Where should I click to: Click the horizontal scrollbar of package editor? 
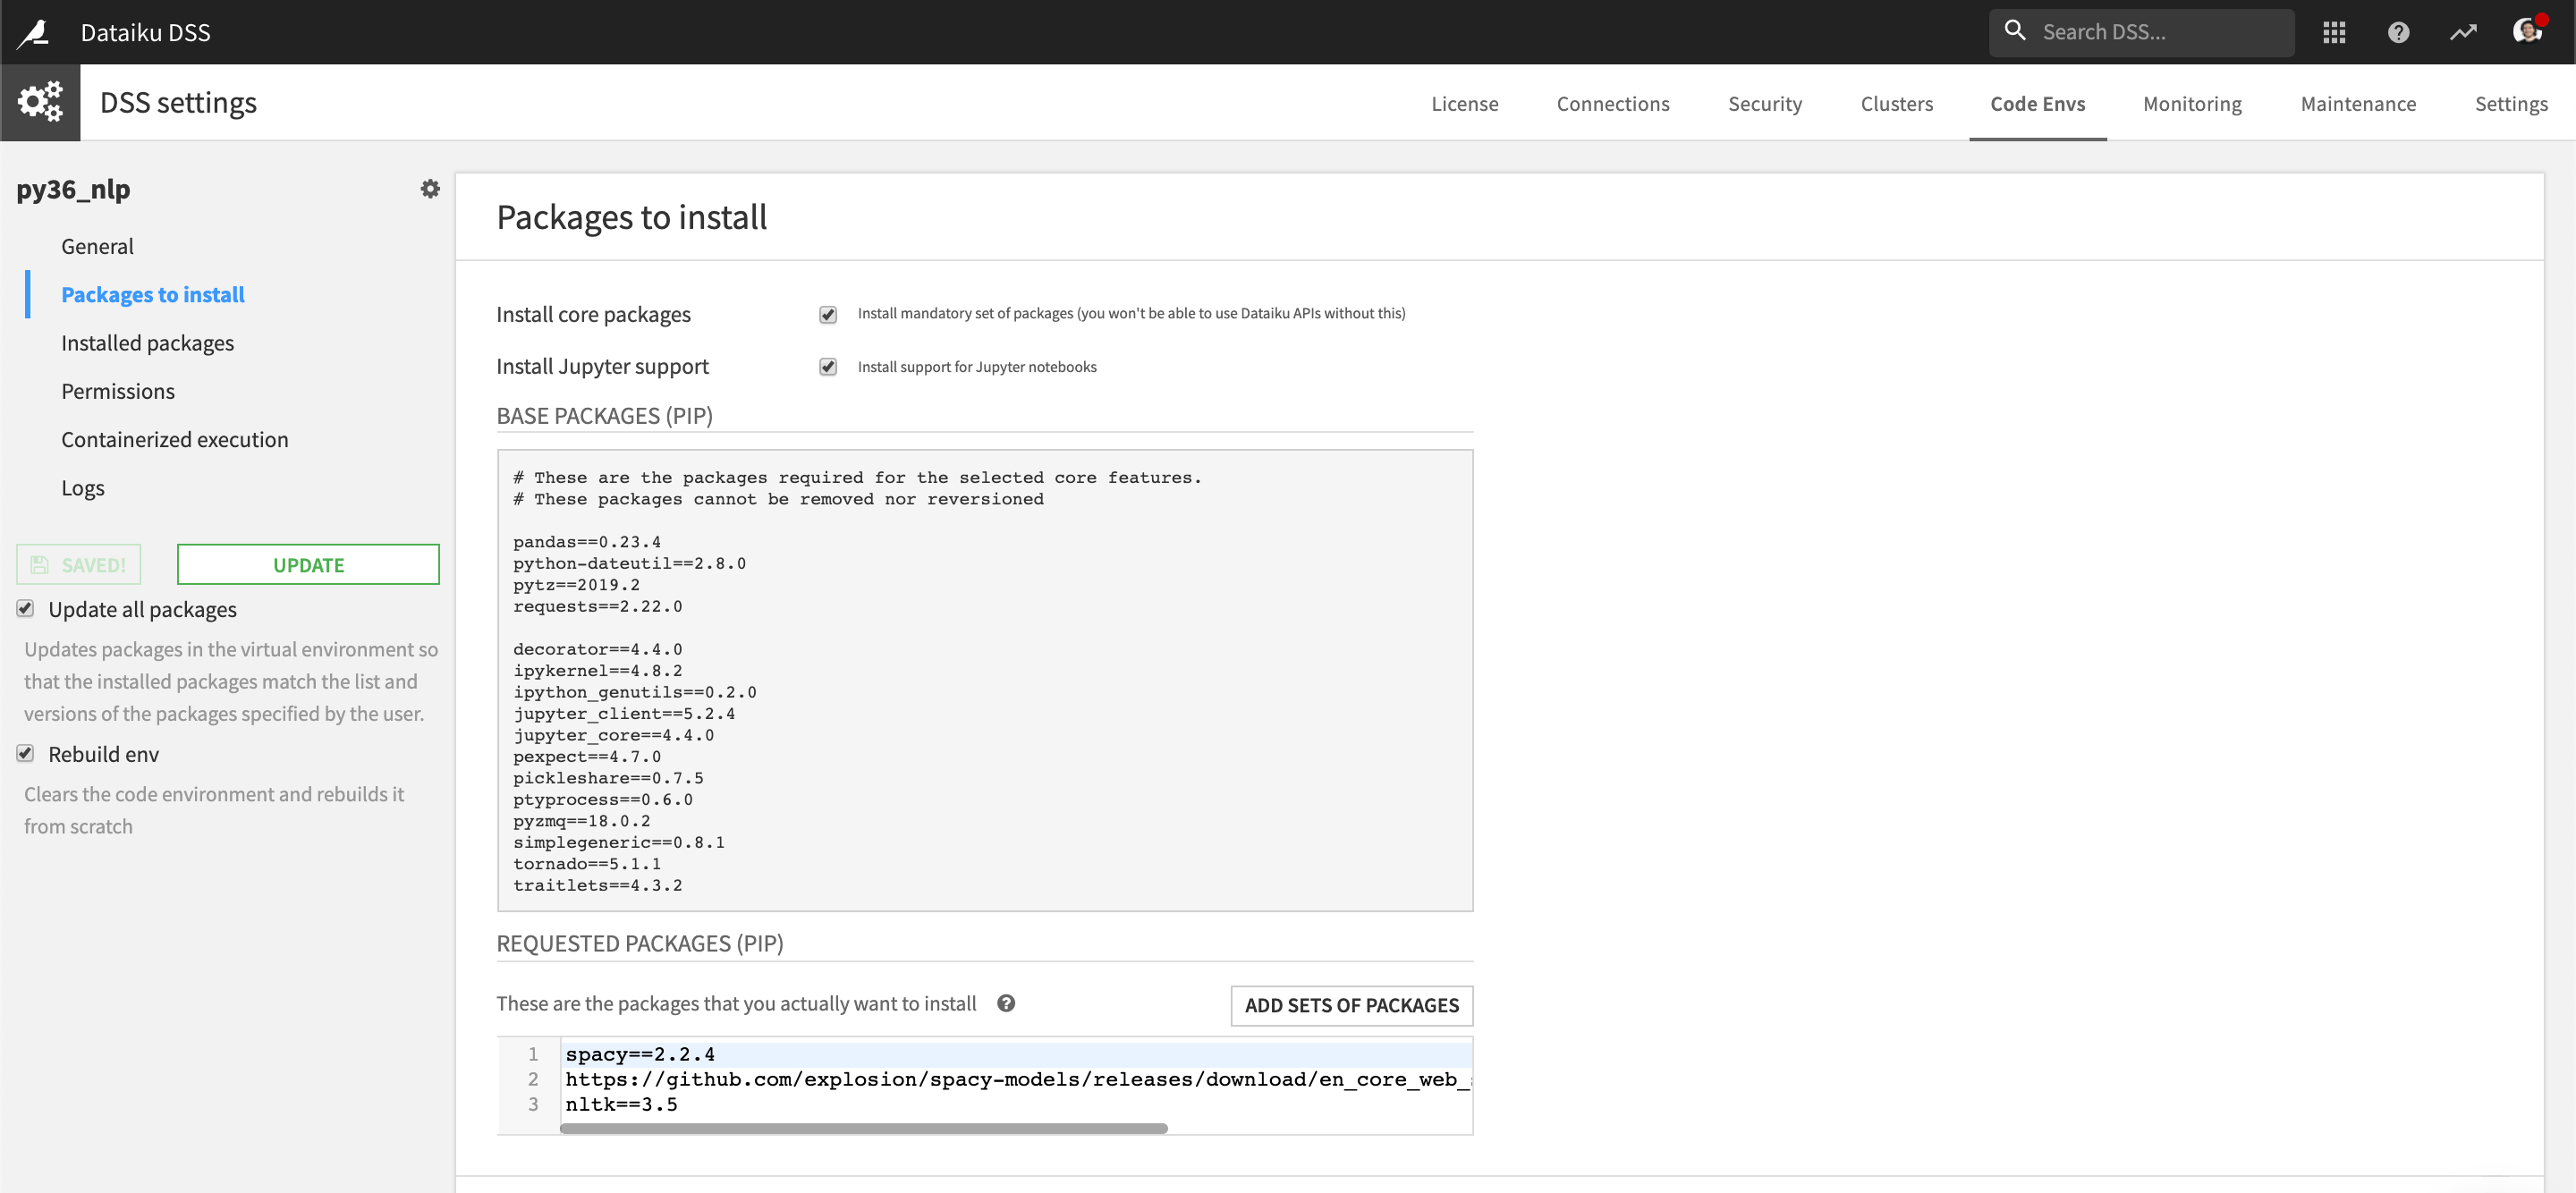863,1128
